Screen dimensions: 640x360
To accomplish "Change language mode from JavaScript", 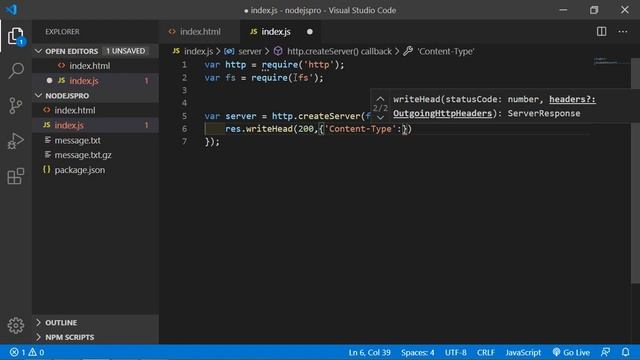I will (523, 352).
